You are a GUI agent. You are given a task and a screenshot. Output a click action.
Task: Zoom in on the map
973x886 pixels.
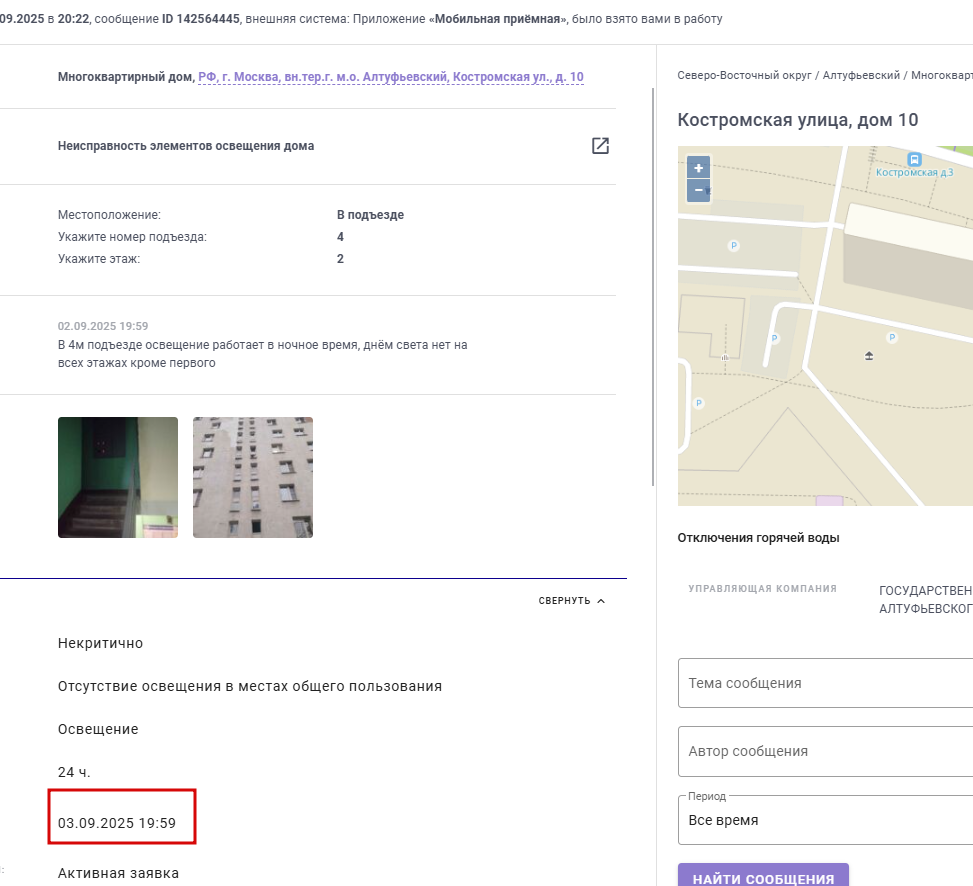pos(698,168)
